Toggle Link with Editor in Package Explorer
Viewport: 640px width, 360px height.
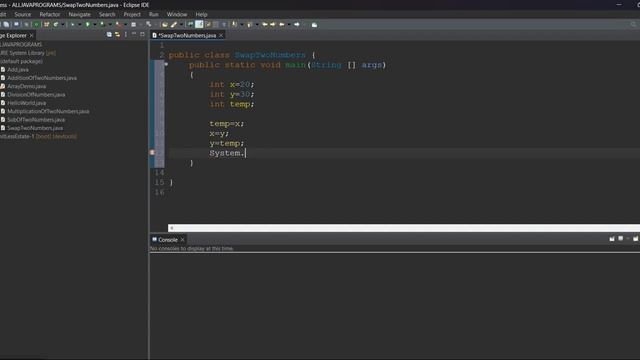[117, 35]
